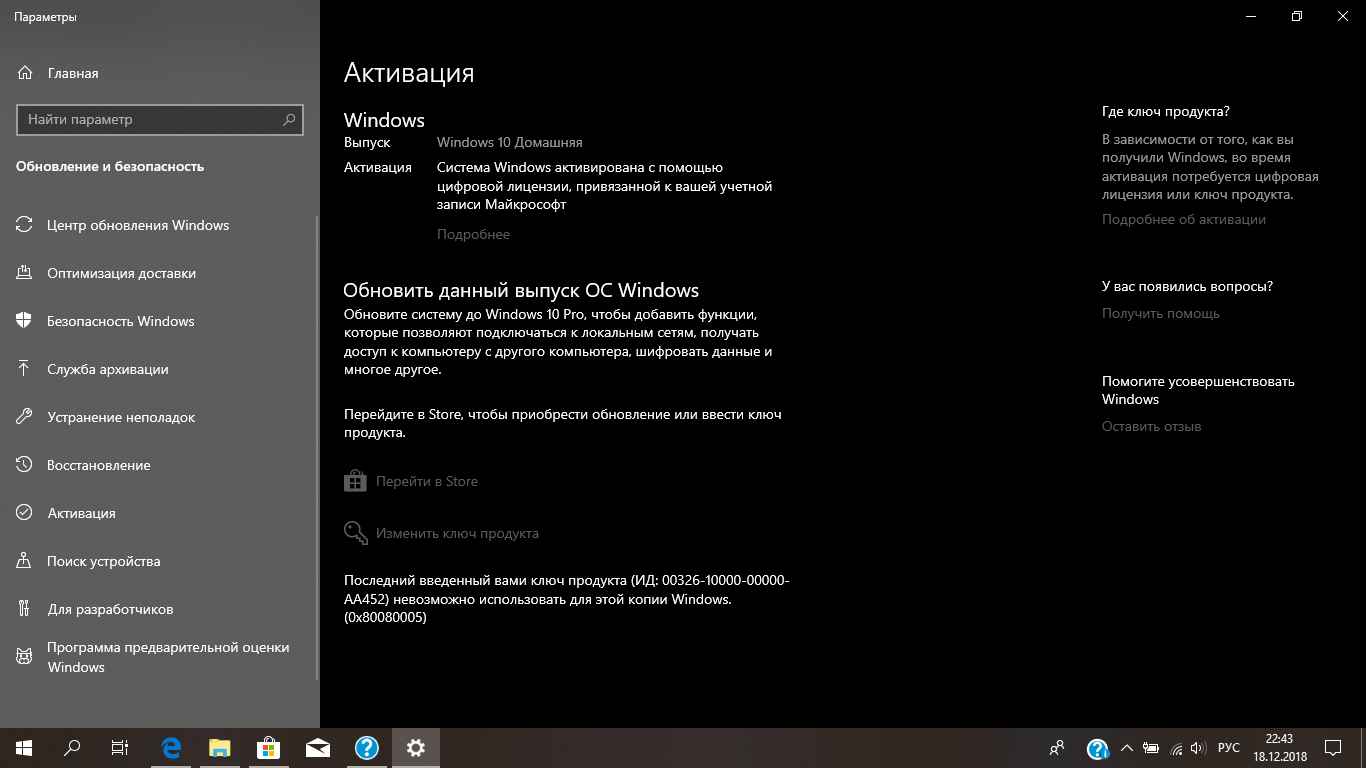The width and height of the screenshot is (1366, 768).
Task: Open Wi-Fi network icon in tray
Action: pyautogui.click(x=1176, y=748)
